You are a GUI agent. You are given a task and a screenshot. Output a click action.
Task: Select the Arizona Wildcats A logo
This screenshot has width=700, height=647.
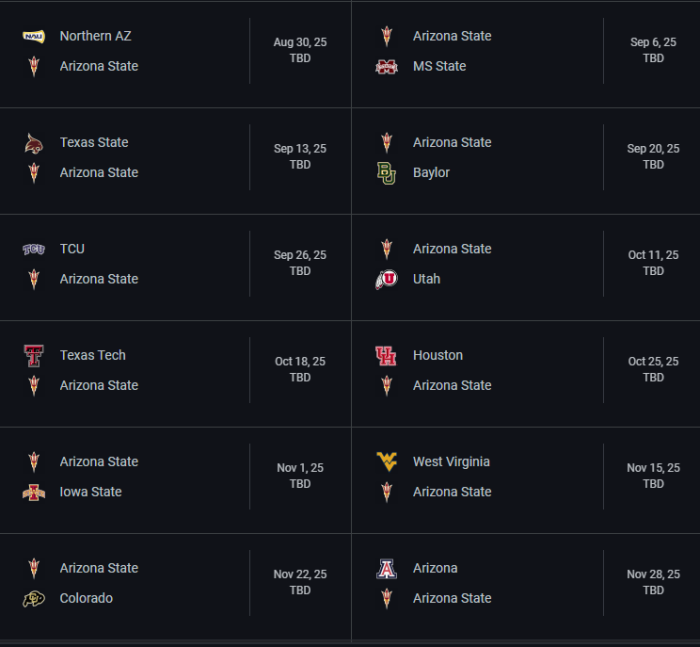click(x=387, y=569)
